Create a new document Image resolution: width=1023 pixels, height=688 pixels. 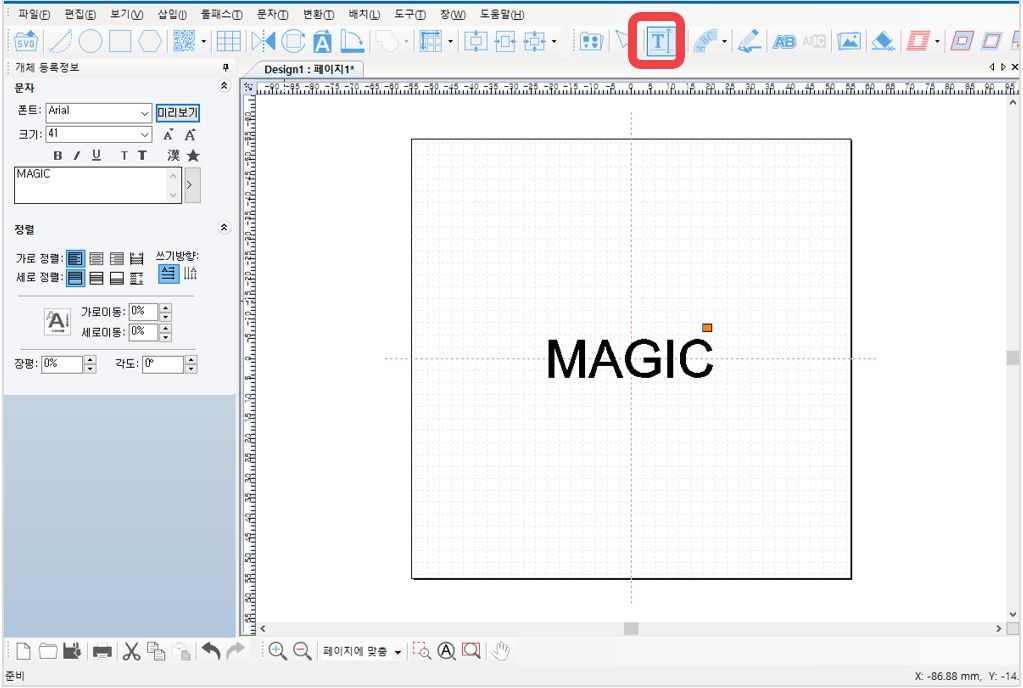pos(23,651)
